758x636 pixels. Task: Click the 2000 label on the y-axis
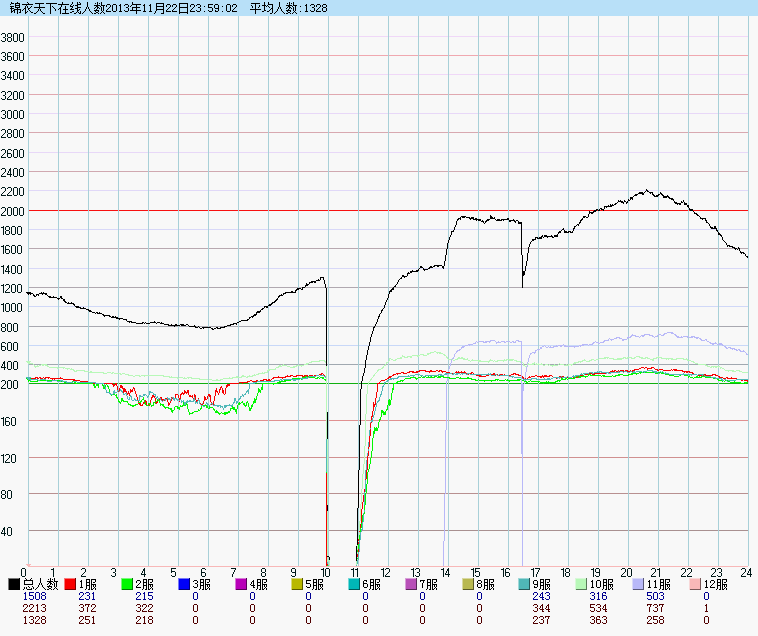pos(13,211)
